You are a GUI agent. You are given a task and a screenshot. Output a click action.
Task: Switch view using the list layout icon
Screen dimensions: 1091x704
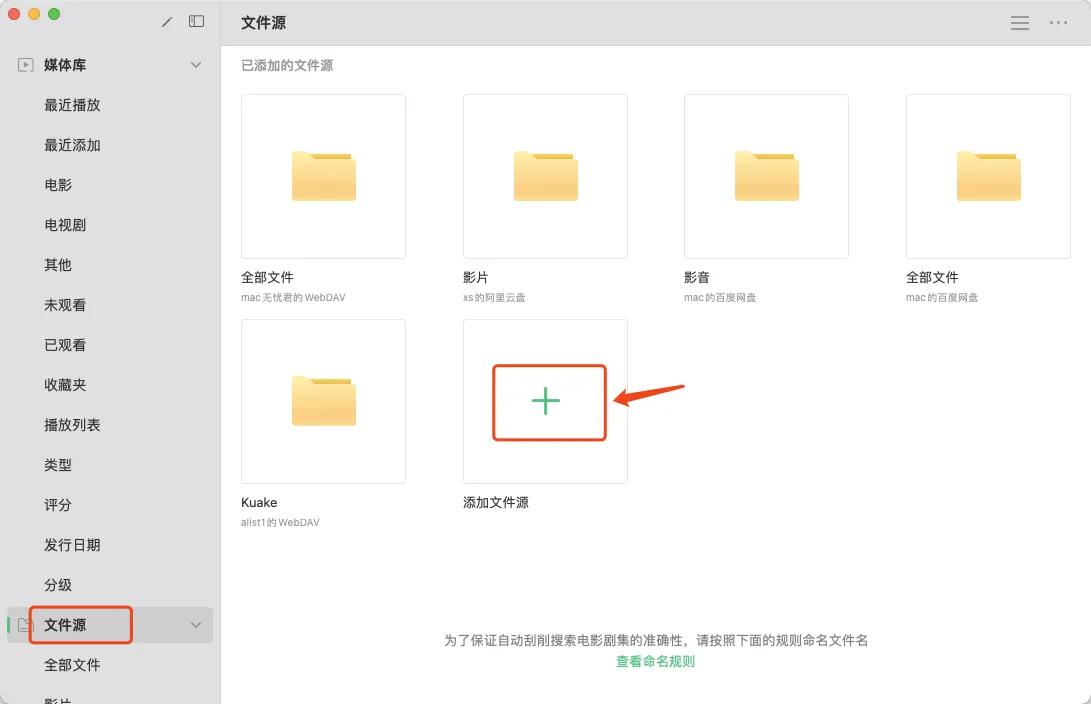[1020, 23]
